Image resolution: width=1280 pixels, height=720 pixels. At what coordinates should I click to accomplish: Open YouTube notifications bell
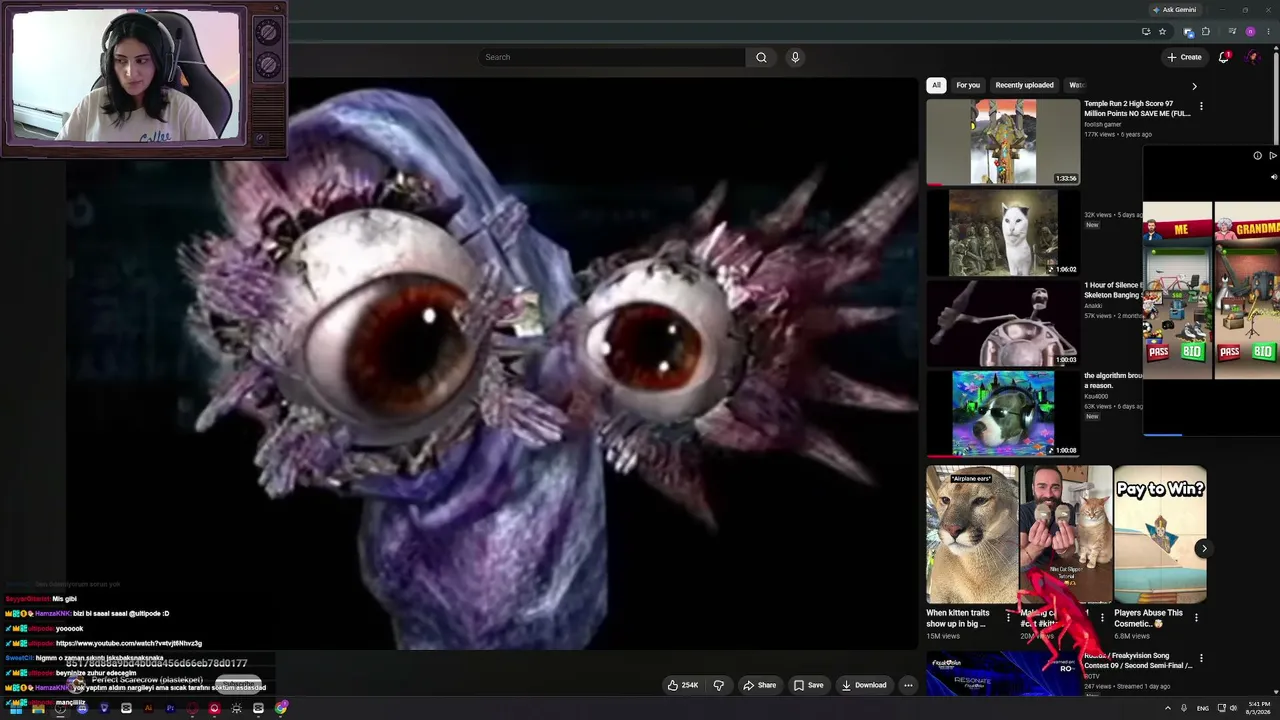click(1224, 57)
